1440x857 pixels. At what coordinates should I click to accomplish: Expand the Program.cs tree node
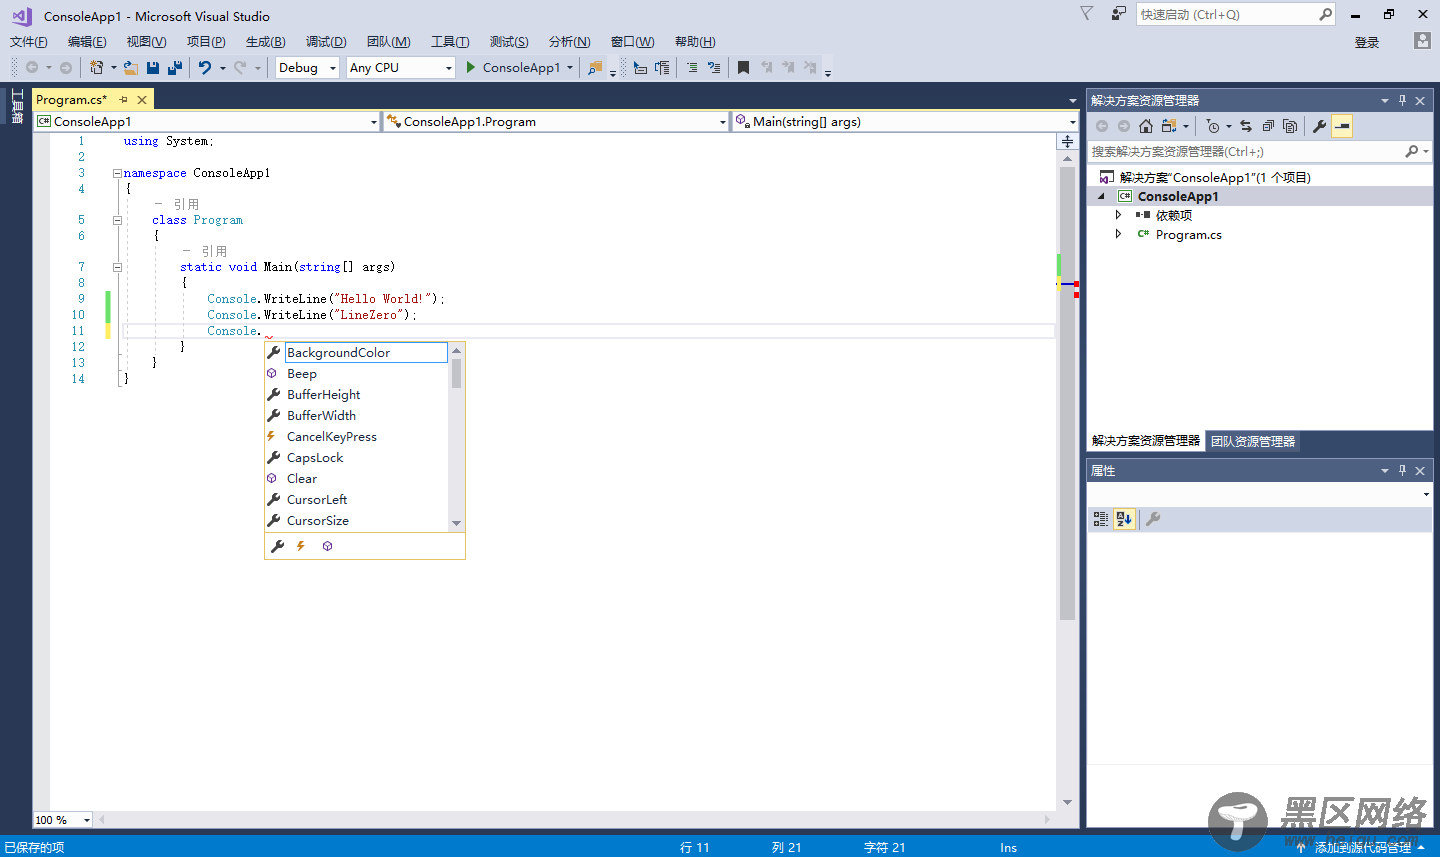point(1118,234)
